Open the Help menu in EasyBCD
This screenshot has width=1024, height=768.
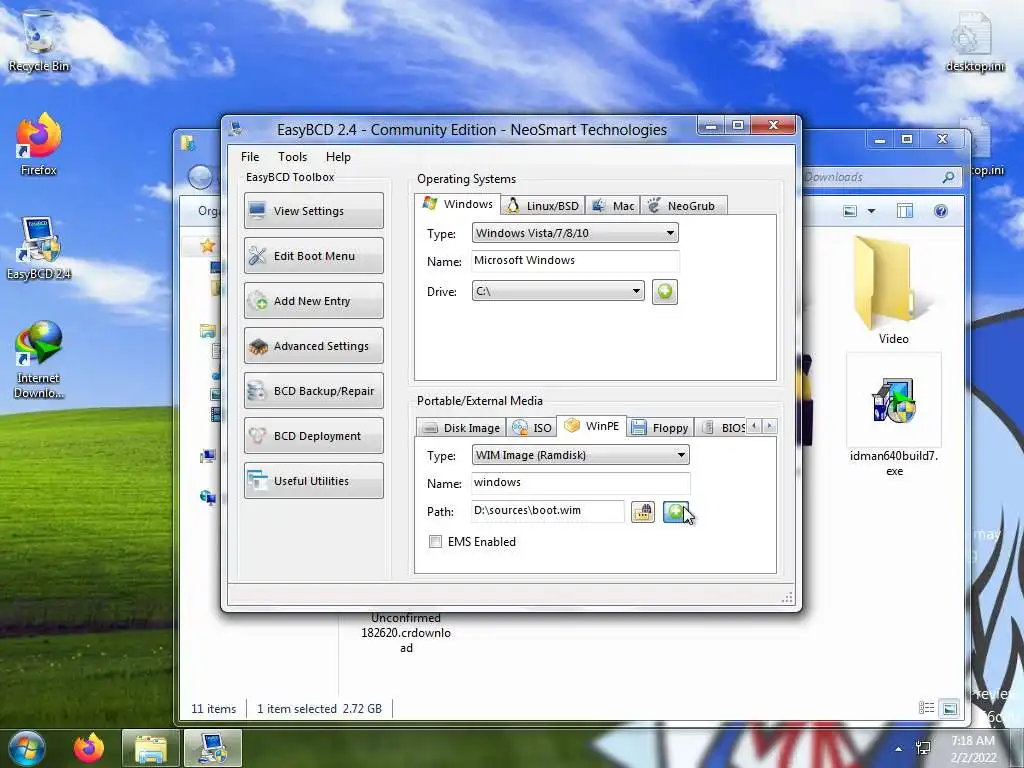(x=338, y=157)
